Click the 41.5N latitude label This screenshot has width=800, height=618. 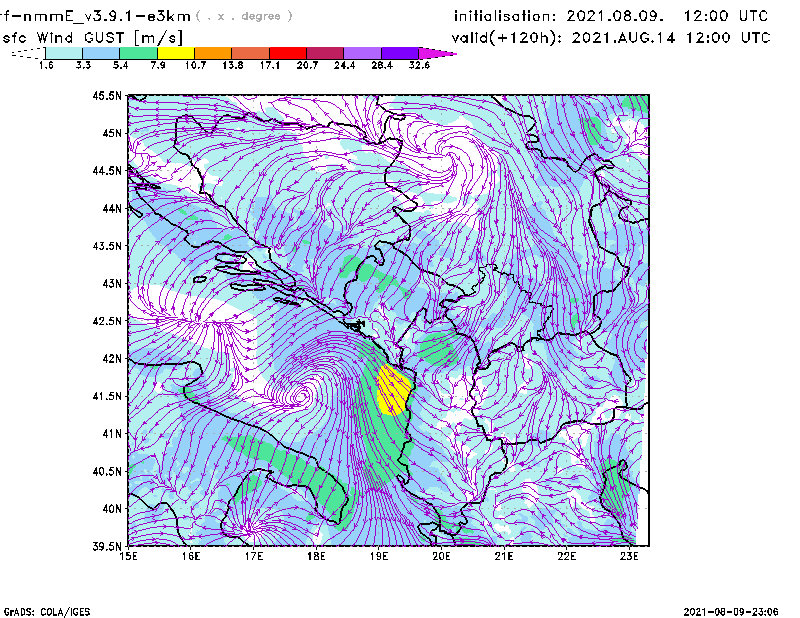(107, 396)
